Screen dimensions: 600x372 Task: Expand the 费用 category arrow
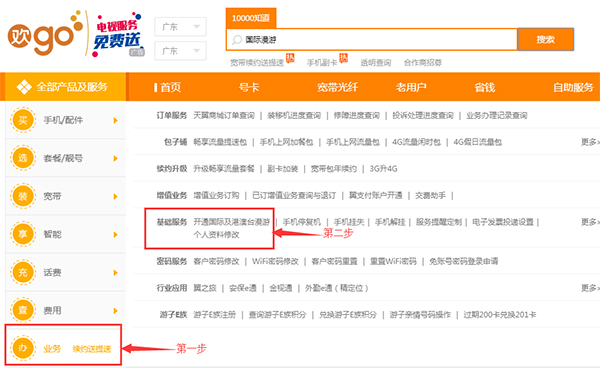click(x=116, y=311)
